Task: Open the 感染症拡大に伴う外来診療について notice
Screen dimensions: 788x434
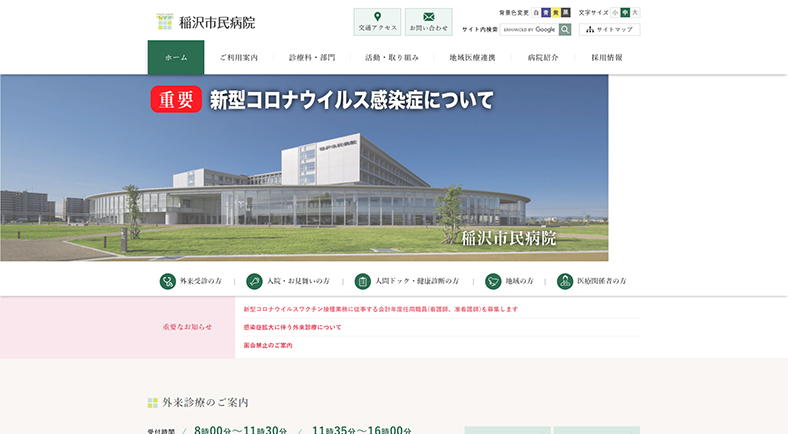Action: [292, 328]
